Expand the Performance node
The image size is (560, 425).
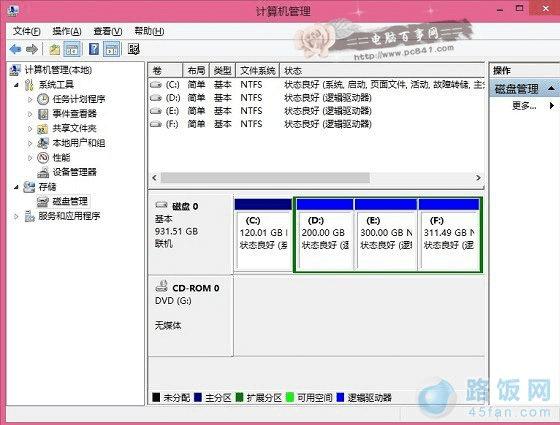(30, 158)
